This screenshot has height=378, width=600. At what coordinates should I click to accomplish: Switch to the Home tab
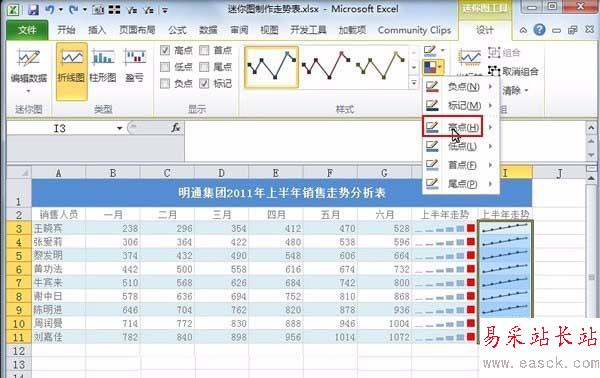tap(66, 30)
